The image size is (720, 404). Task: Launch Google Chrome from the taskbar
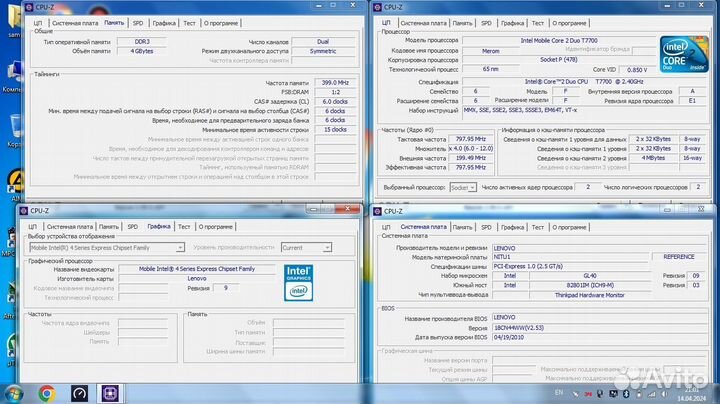(x=47, y=393)
